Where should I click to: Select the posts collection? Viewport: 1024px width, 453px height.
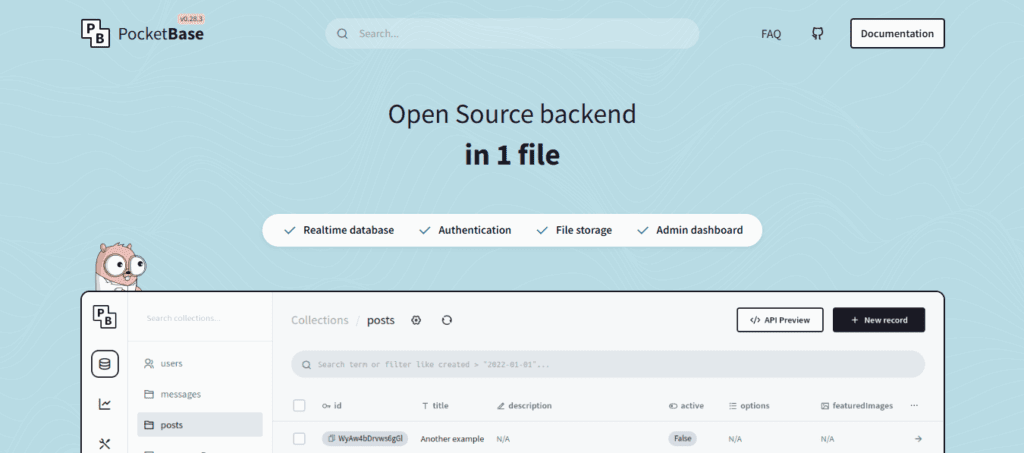[x=200, y=425]
